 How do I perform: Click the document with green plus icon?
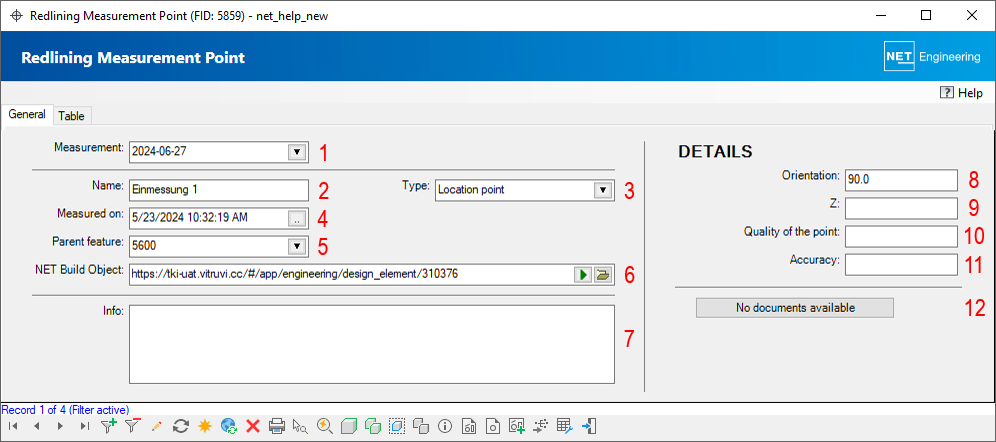tap(517, 426)
